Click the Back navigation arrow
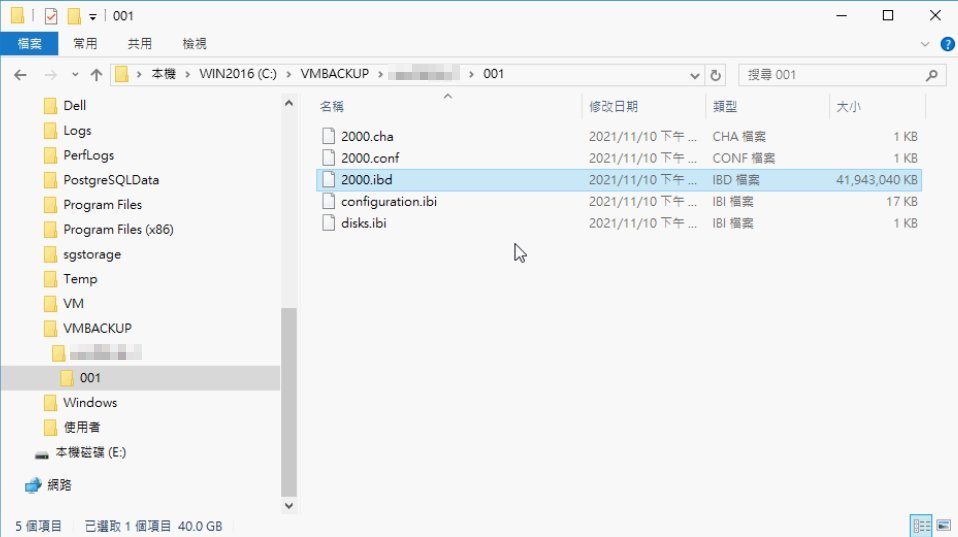This screenshot has height=537, width=958. click(20, 75)
